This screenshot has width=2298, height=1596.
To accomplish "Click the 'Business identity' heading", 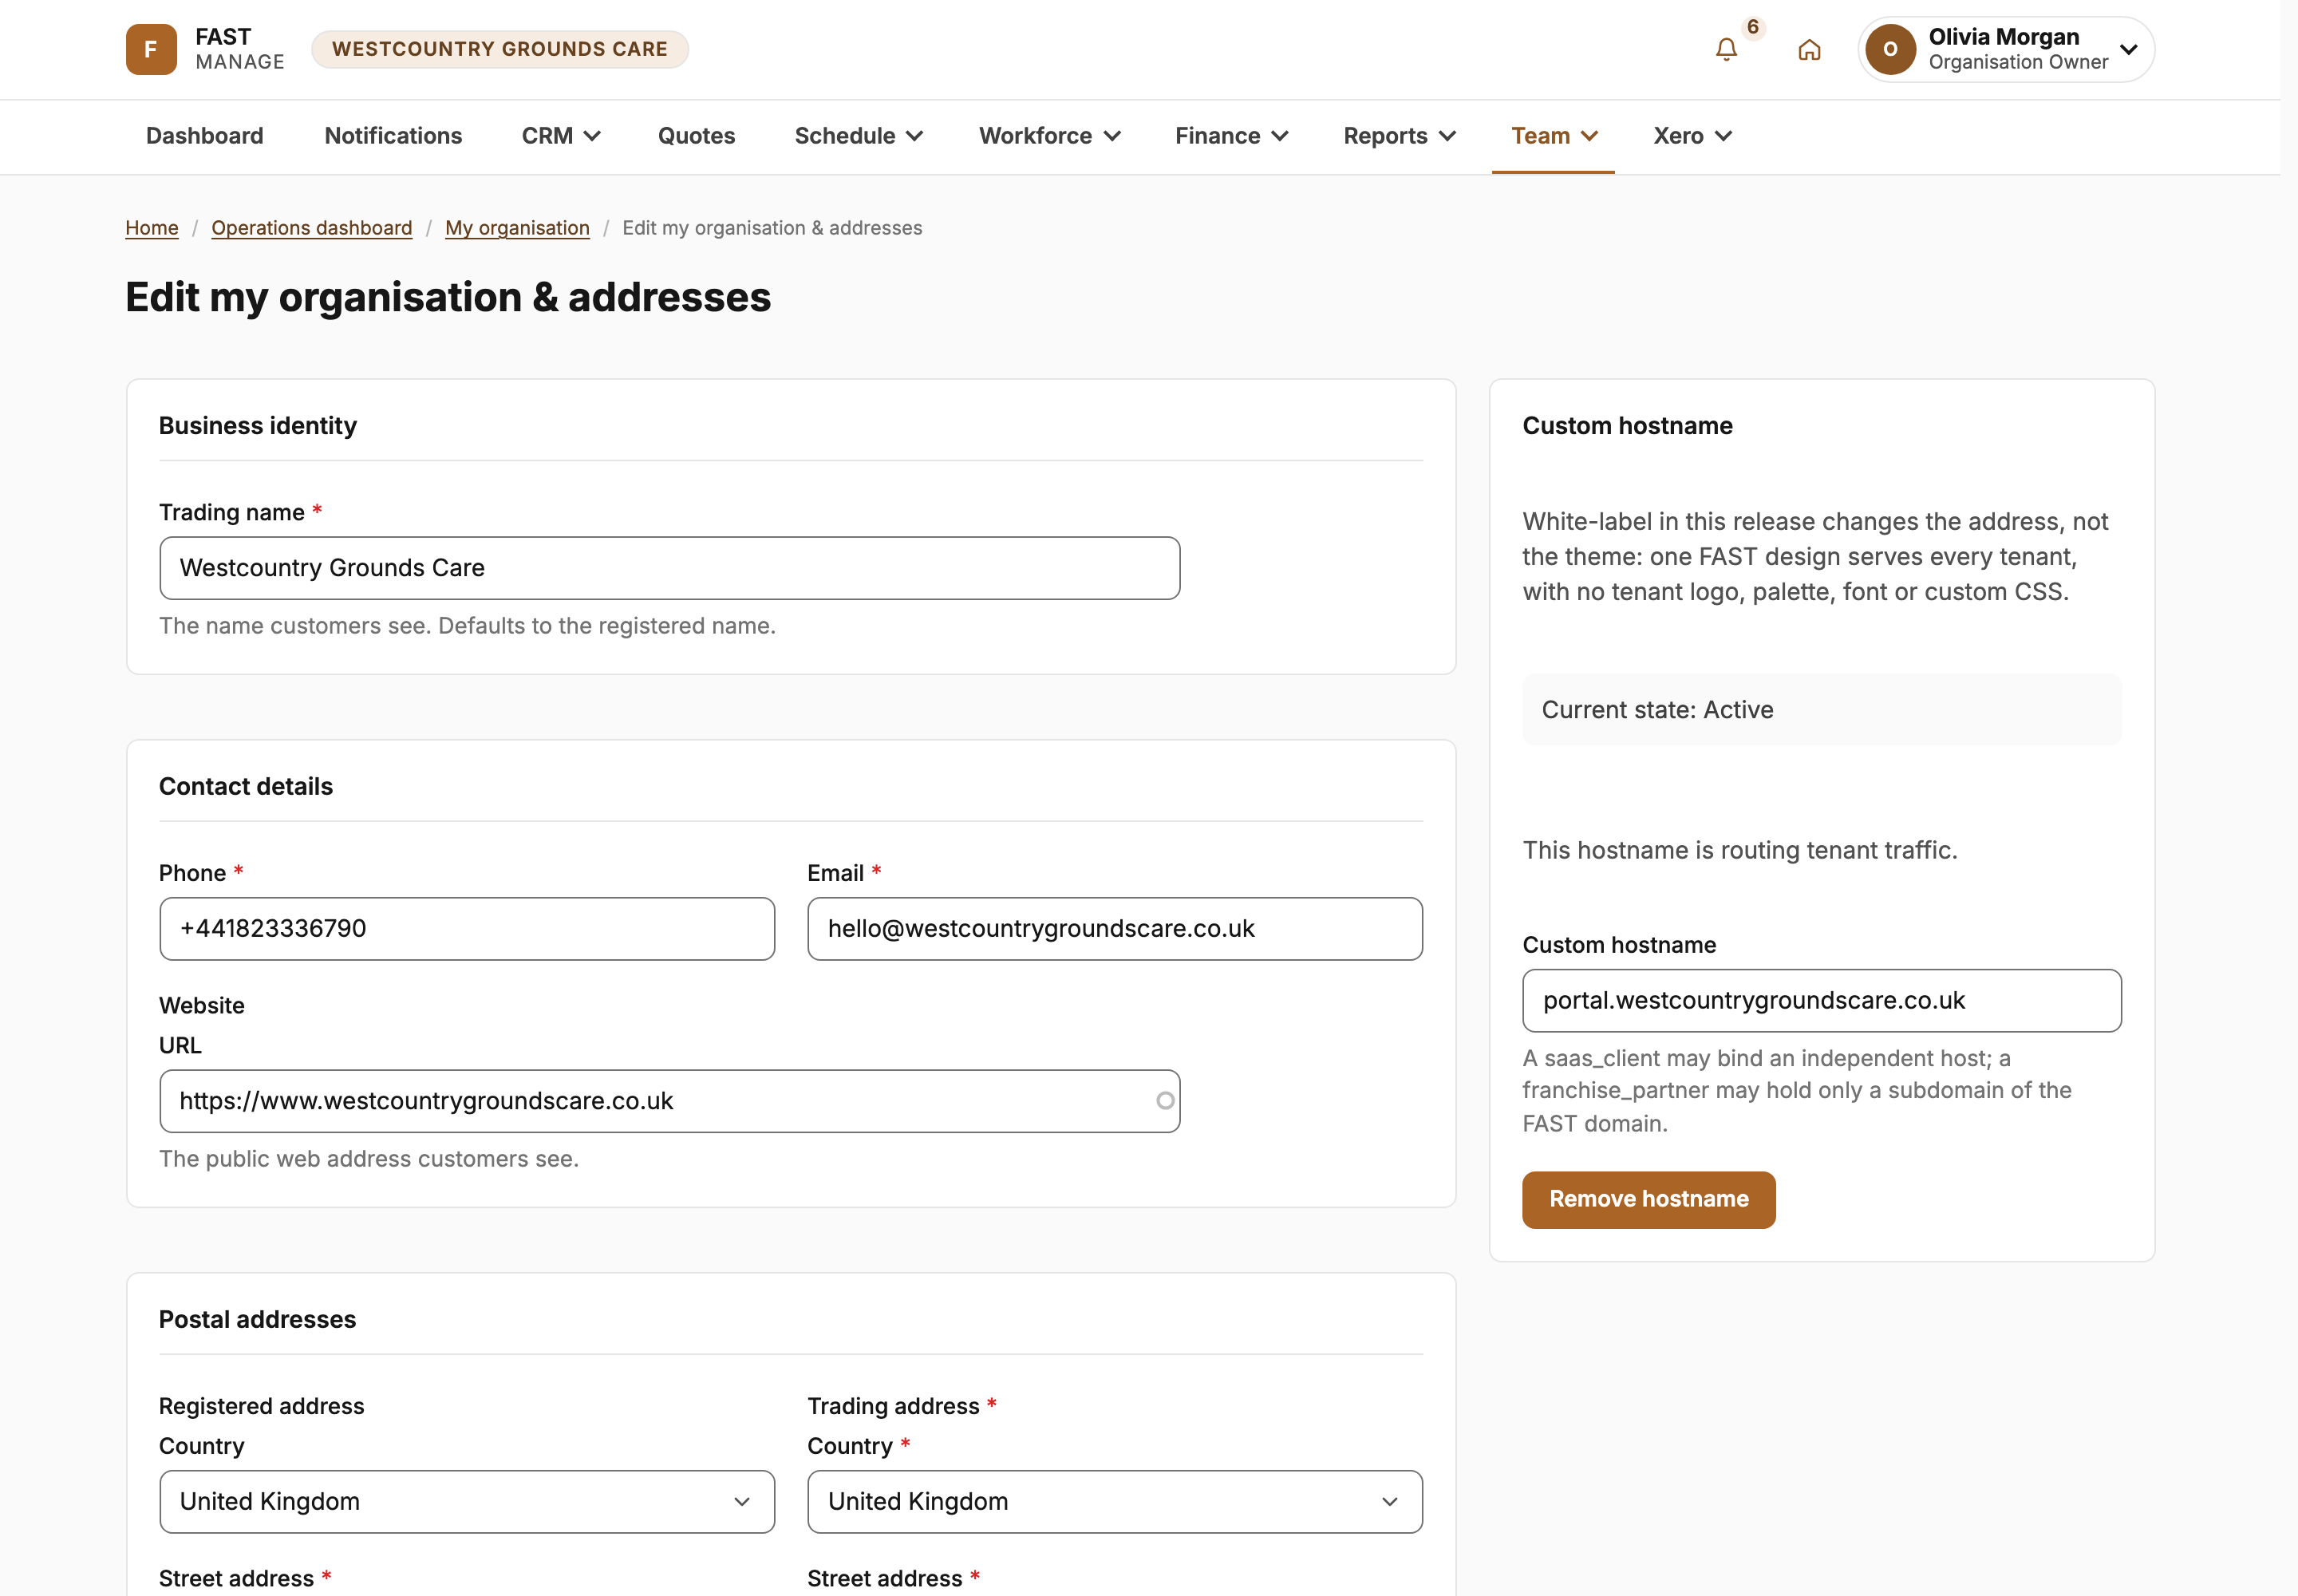I will [258, 426].
